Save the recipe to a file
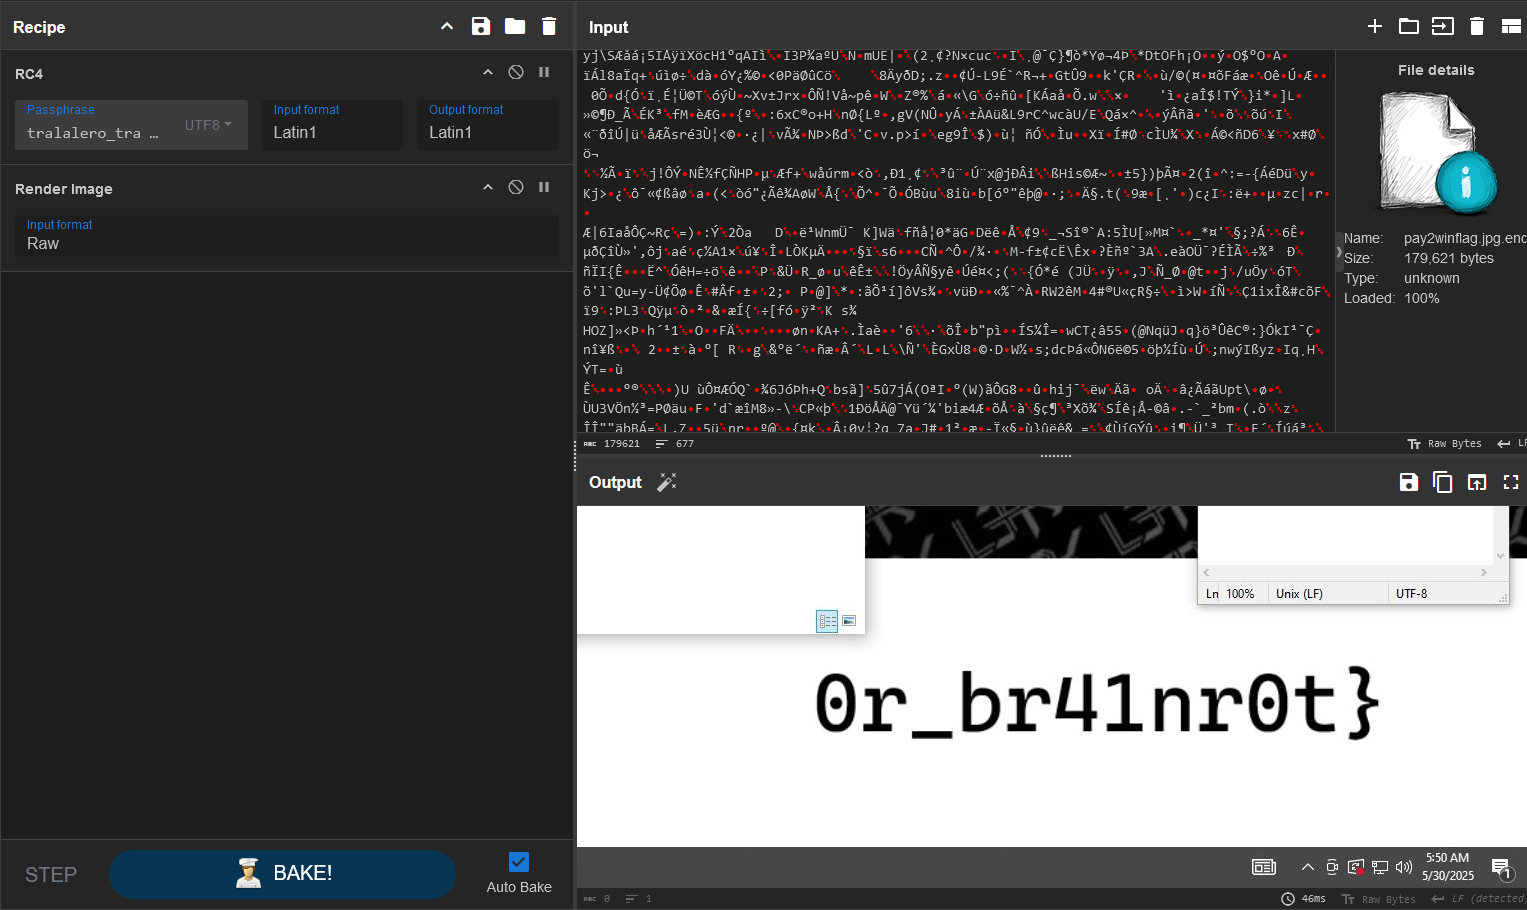Viewport: 1527px width, 910px height. [x=481, y=27]
